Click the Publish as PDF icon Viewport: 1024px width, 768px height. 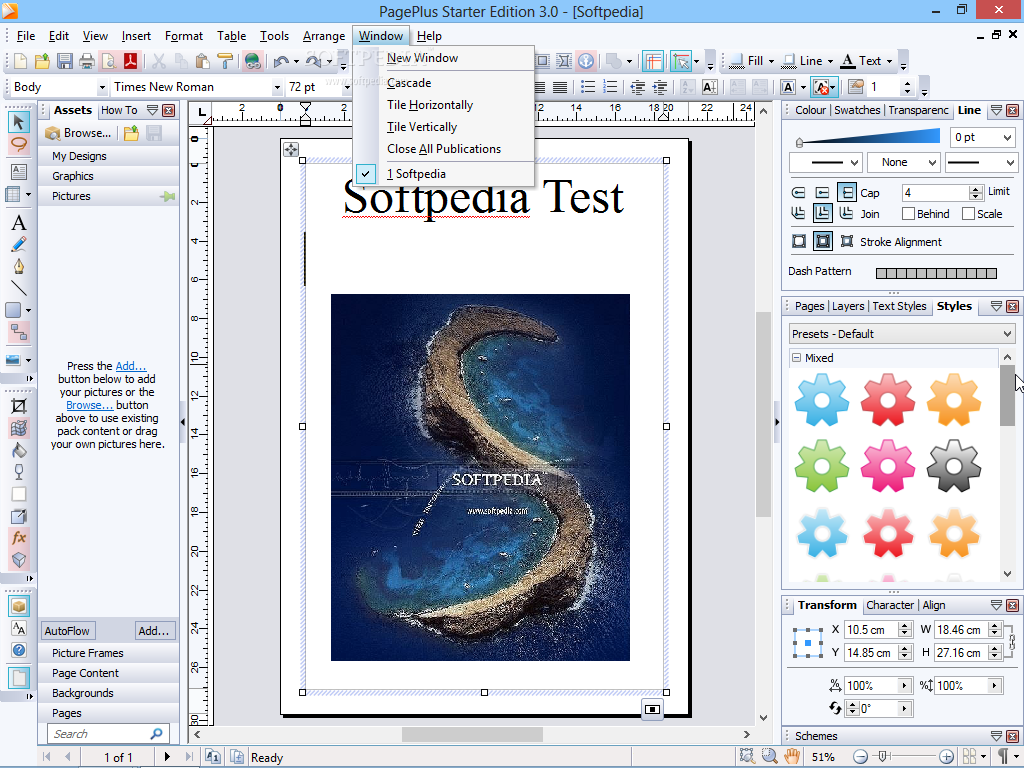[x=130, y=61]
